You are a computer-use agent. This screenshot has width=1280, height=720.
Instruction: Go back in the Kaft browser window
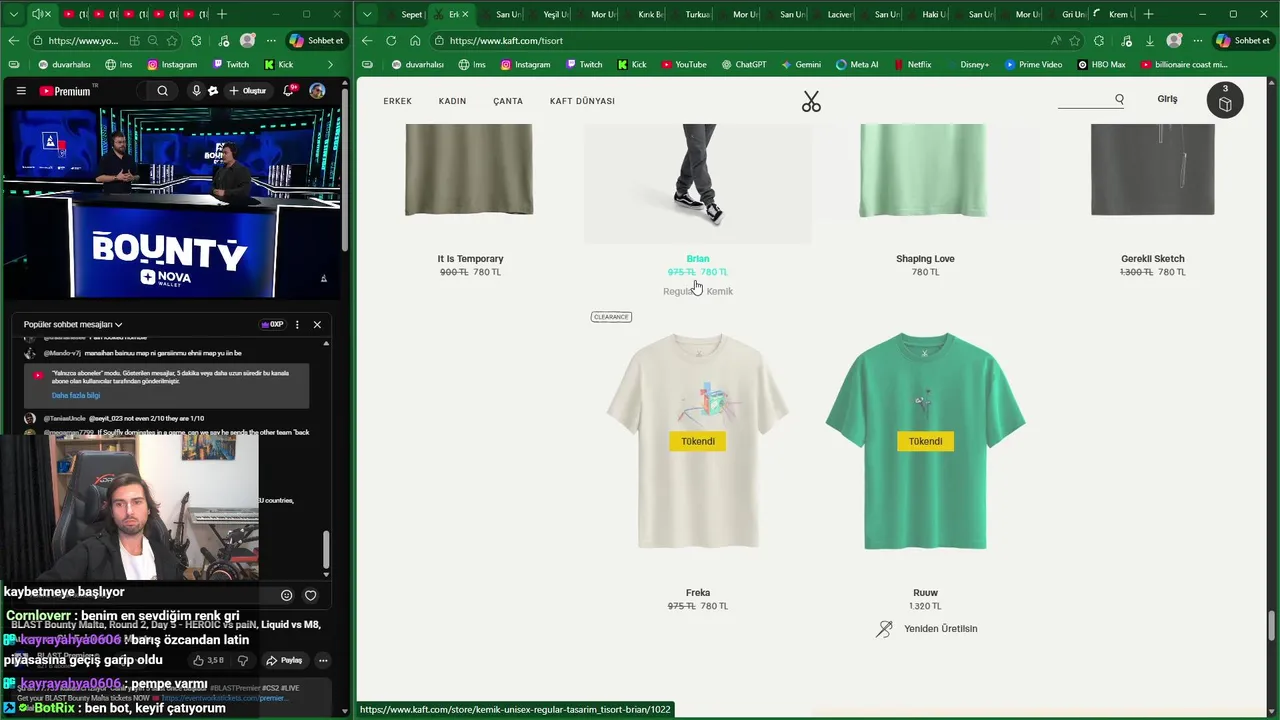tap(367, 41)
